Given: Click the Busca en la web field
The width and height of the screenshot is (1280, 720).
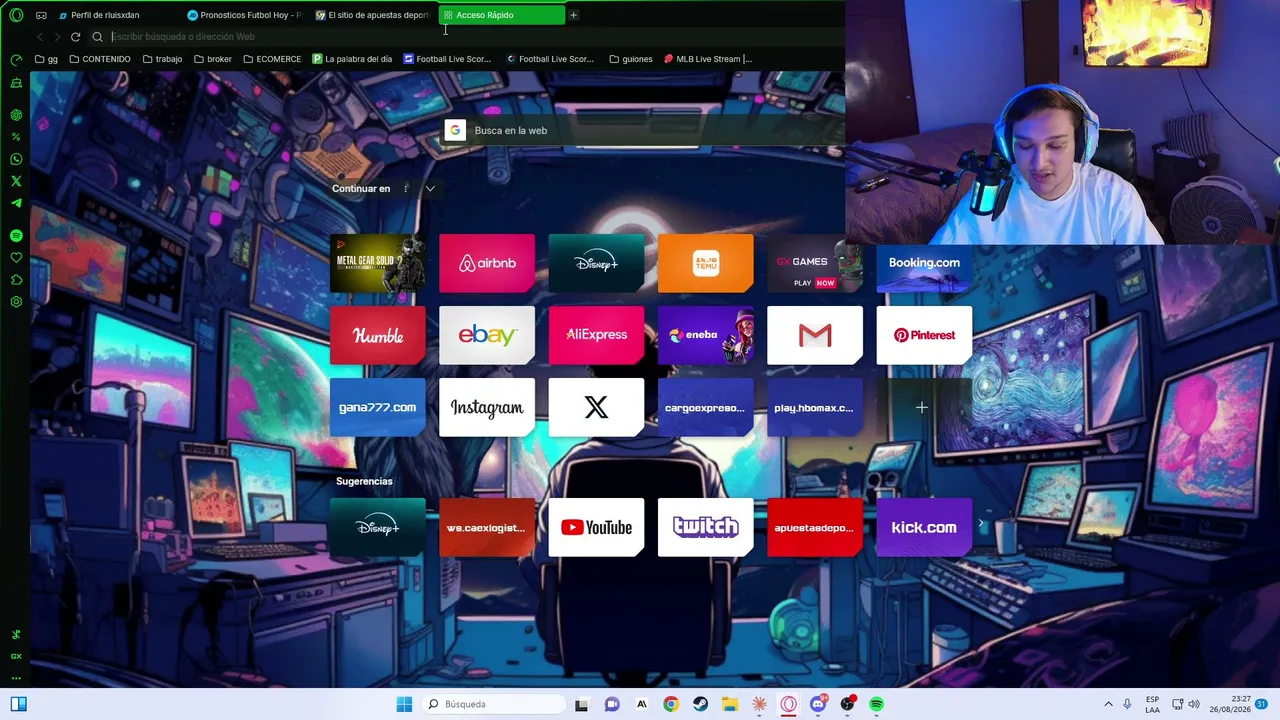Looking at the screenshot, I should click(x=645, y=130).
